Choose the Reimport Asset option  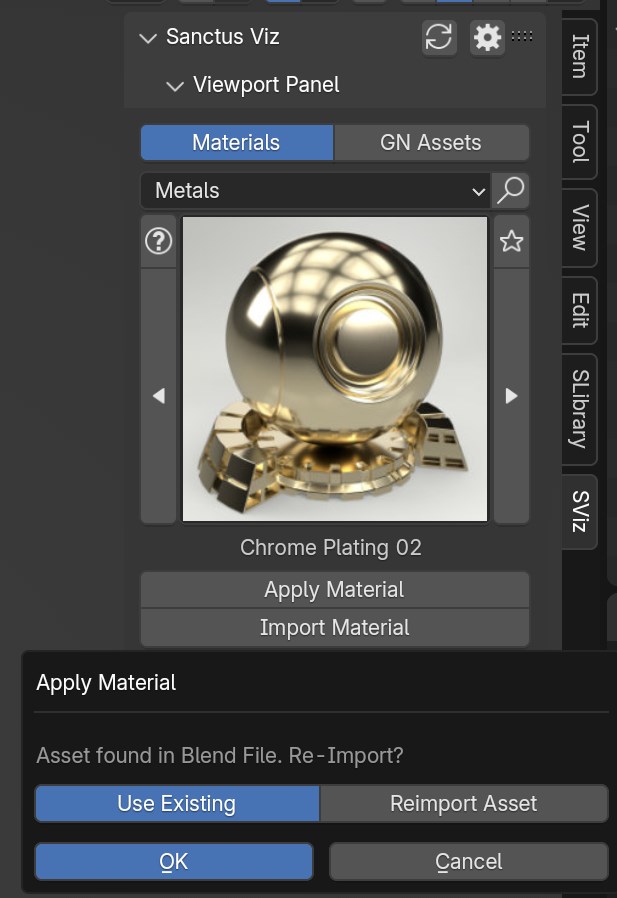pos(464,803)
